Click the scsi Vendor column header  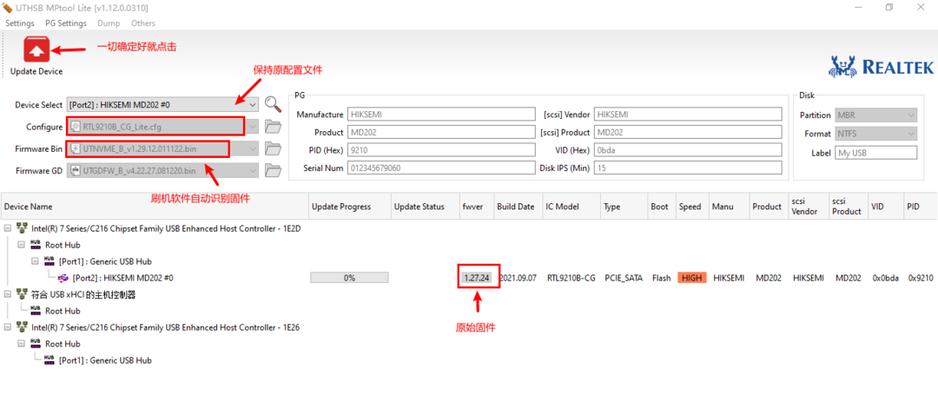tap(808, 206)
